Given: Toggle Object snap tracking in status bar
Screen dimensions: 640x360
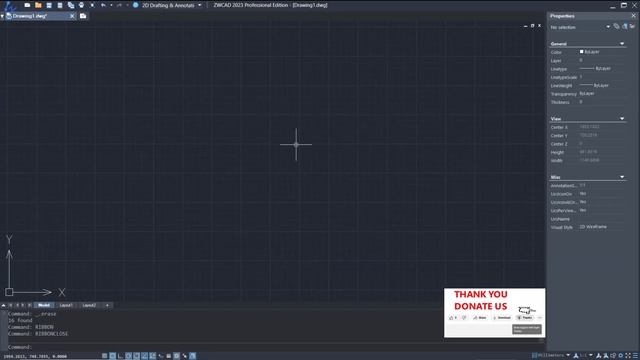Looking at the screenshot, I should (x=144, y=356).
